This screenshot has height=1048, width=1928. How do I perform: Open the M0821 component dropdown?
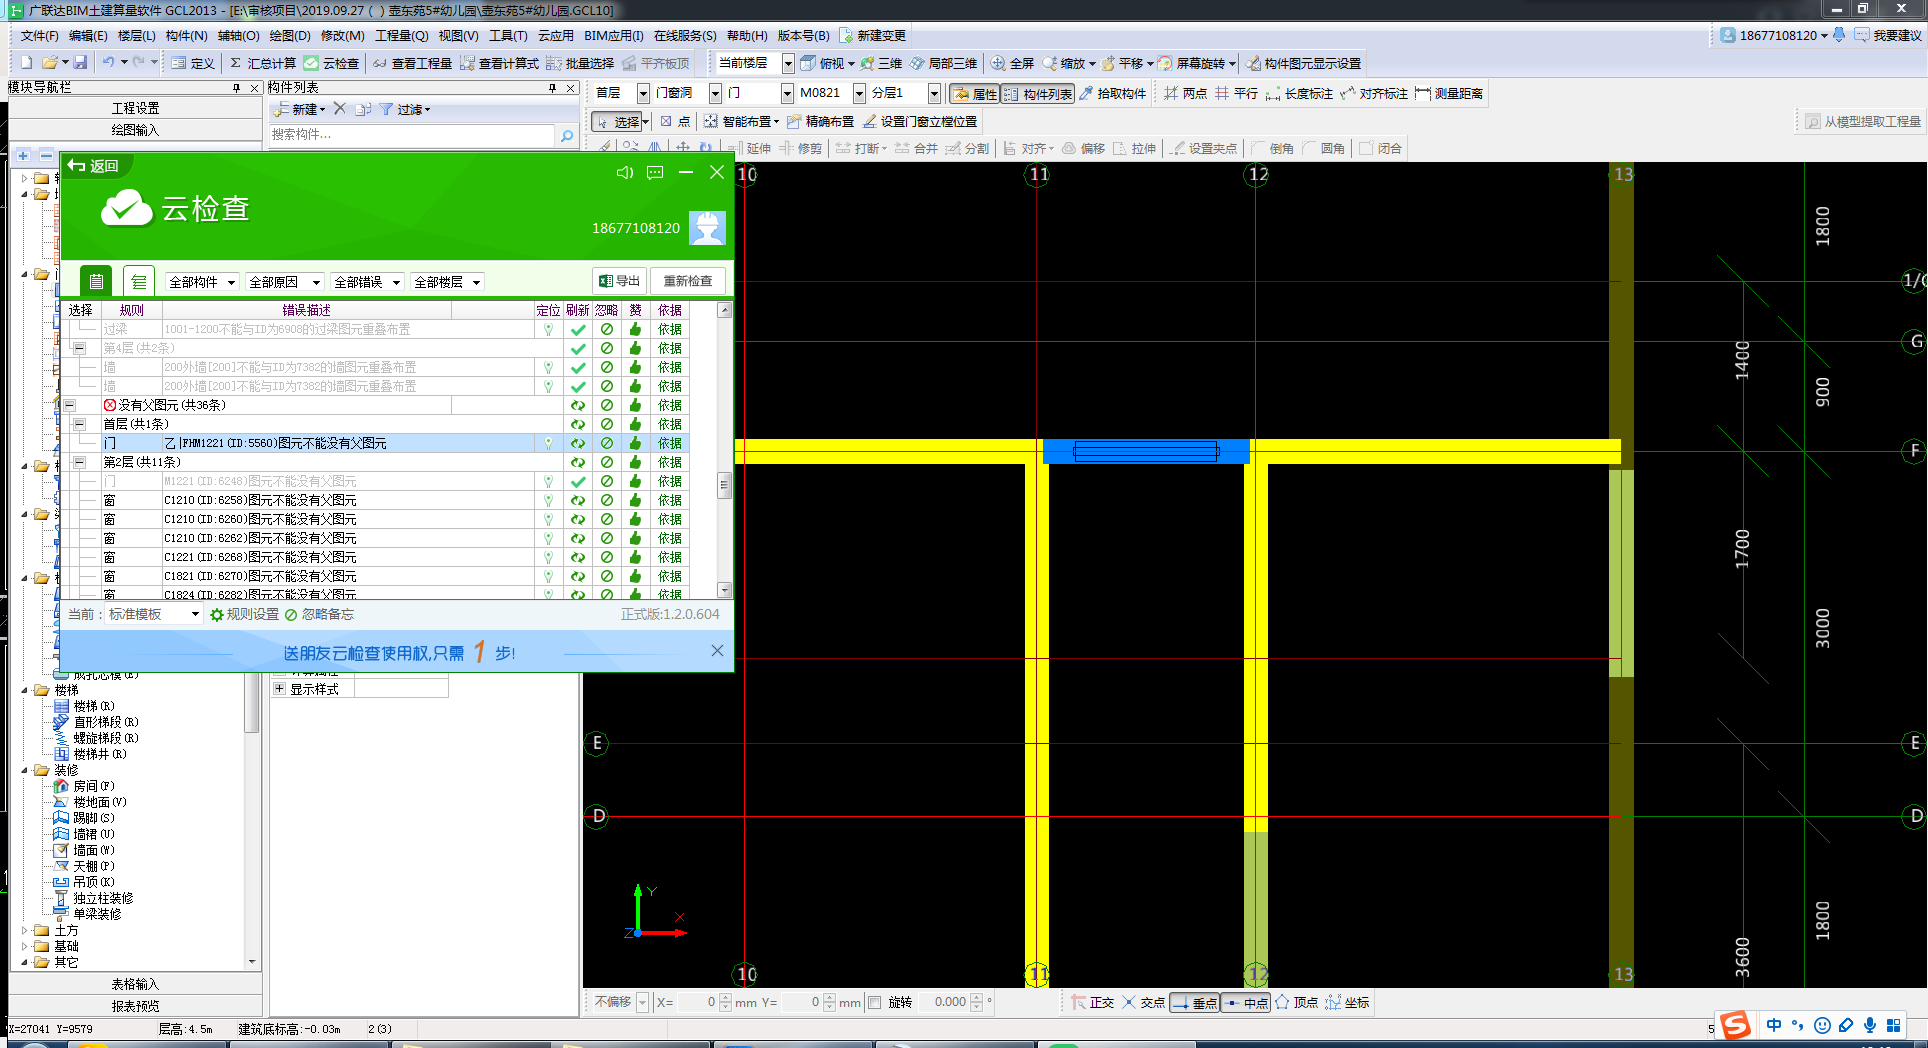859,93
